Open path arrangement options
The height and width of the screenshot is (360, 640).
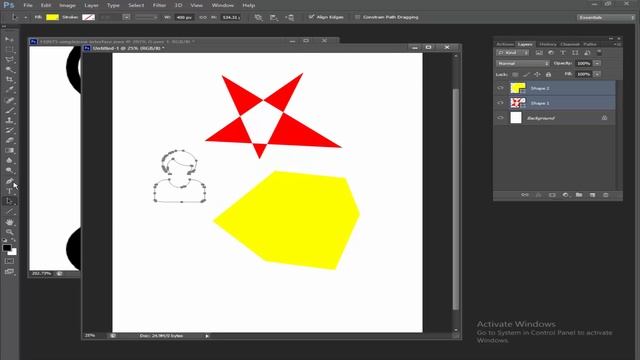tap(289, 18)
